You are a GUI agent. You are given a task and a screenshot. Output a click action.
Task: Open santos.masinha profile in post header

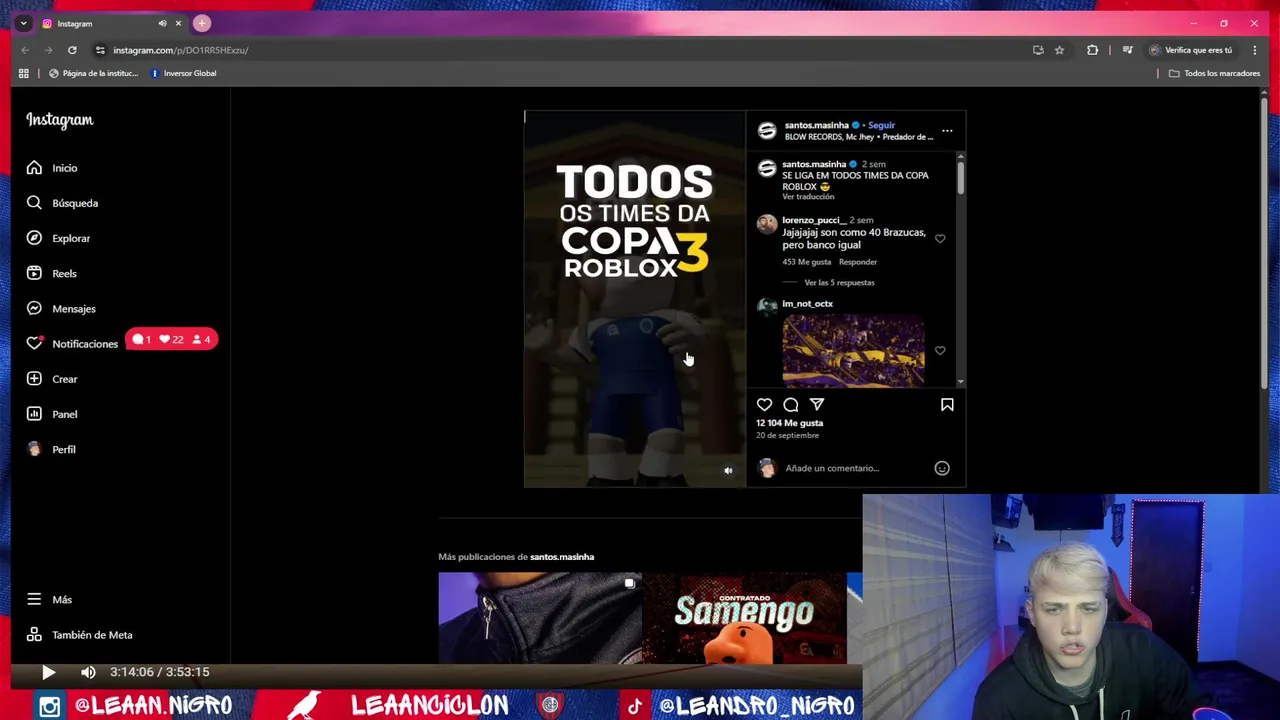pyautogui.click(x=816, y=126)
